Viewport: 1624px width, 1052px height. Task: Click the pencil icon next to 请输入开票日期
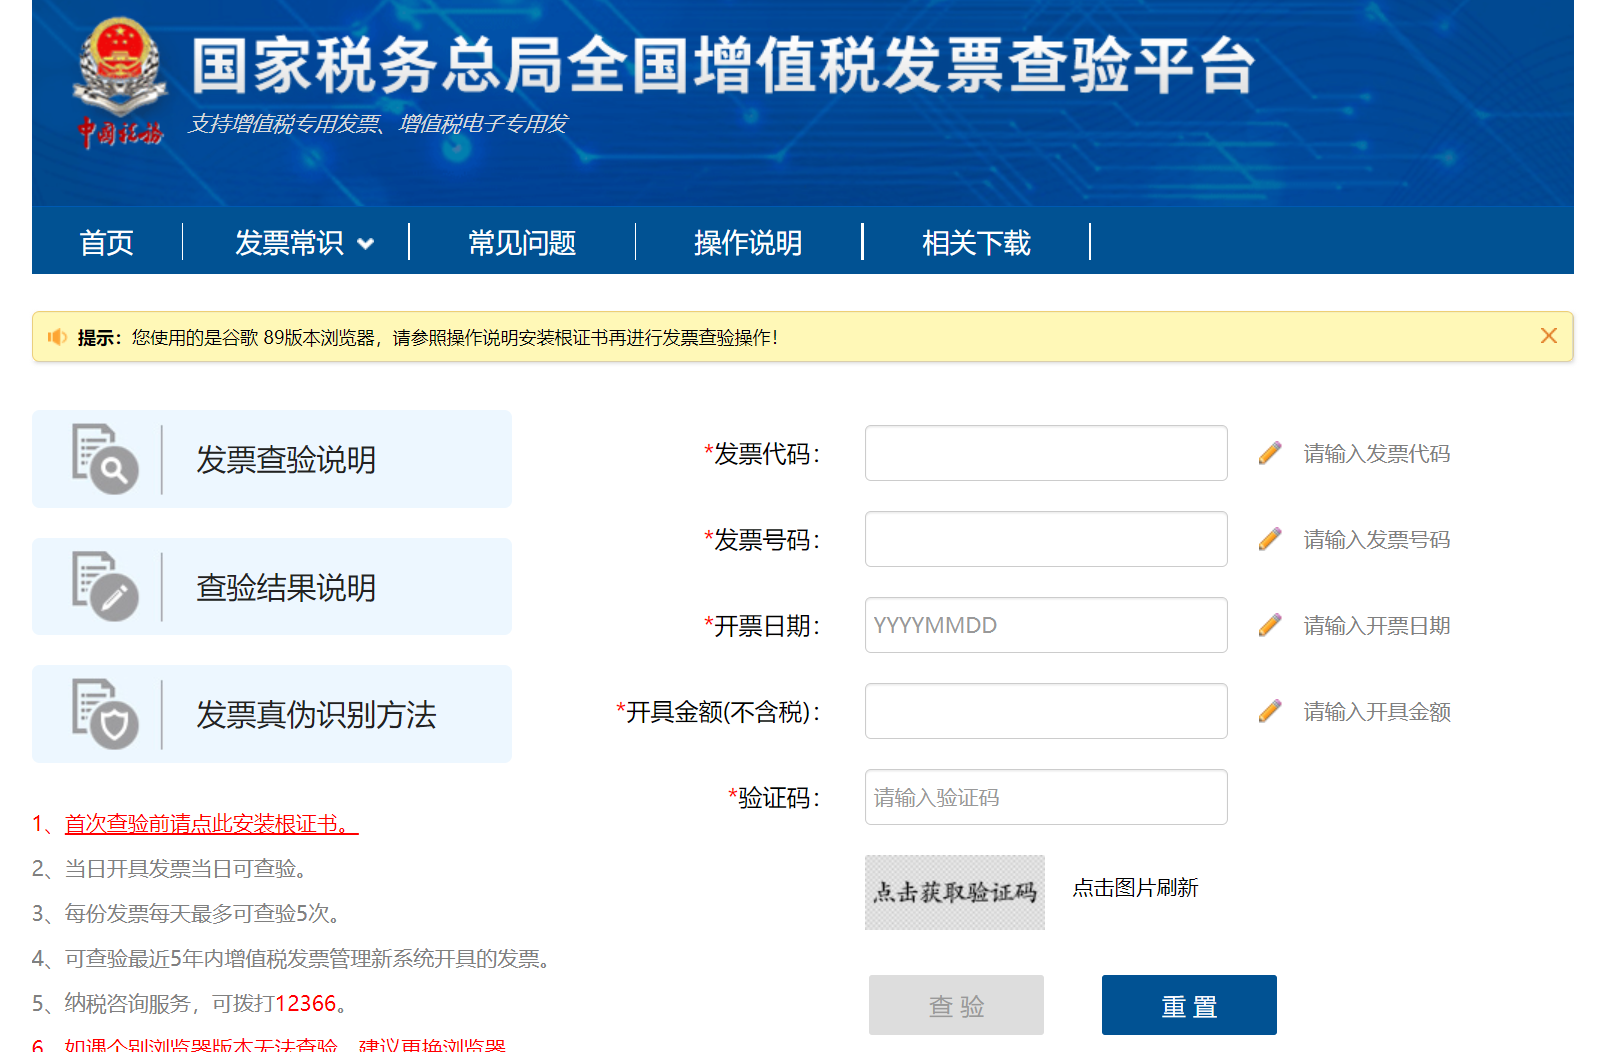1270,625
